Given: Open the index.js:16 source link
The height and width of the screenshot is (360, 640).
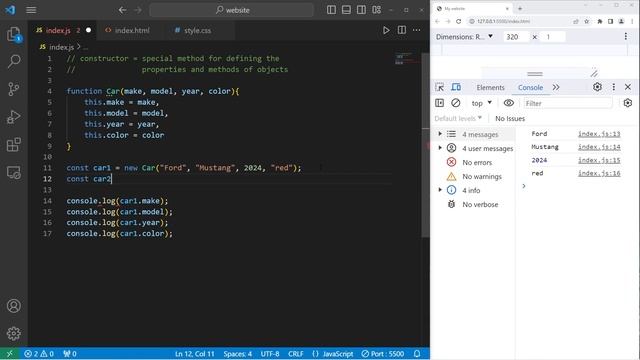Looking at the screenshot, I should coord(599,173).
